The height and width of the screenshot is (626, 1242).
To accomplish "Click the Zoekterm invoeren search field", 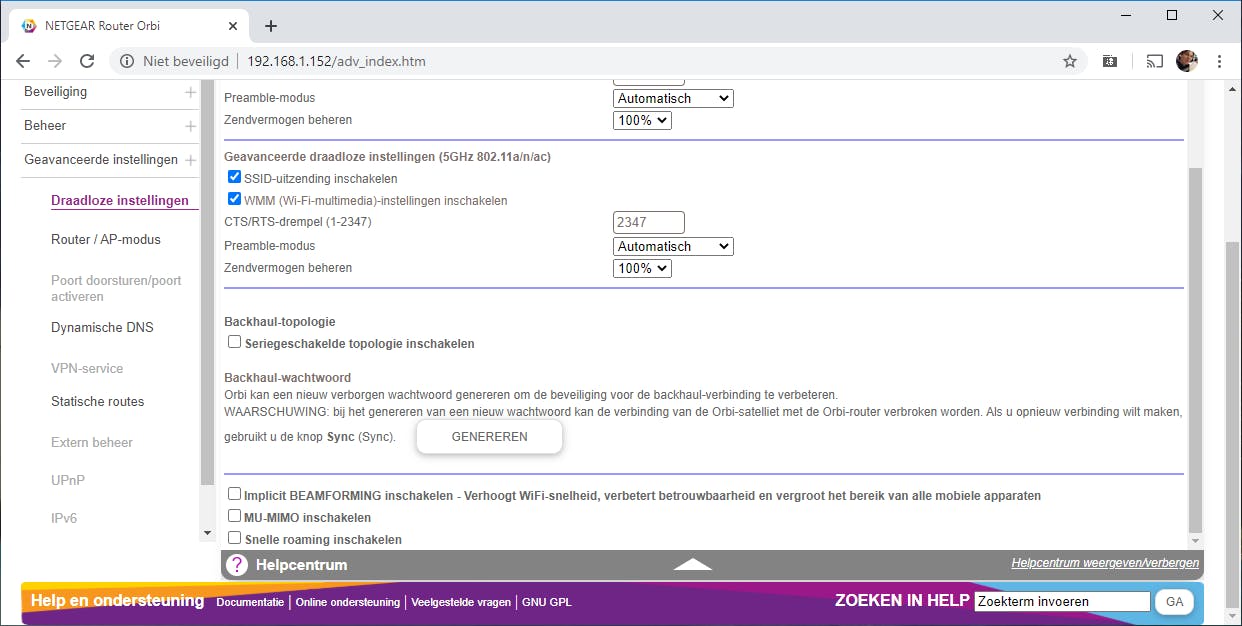I will pyautogui.click(x=1061, y=601).
